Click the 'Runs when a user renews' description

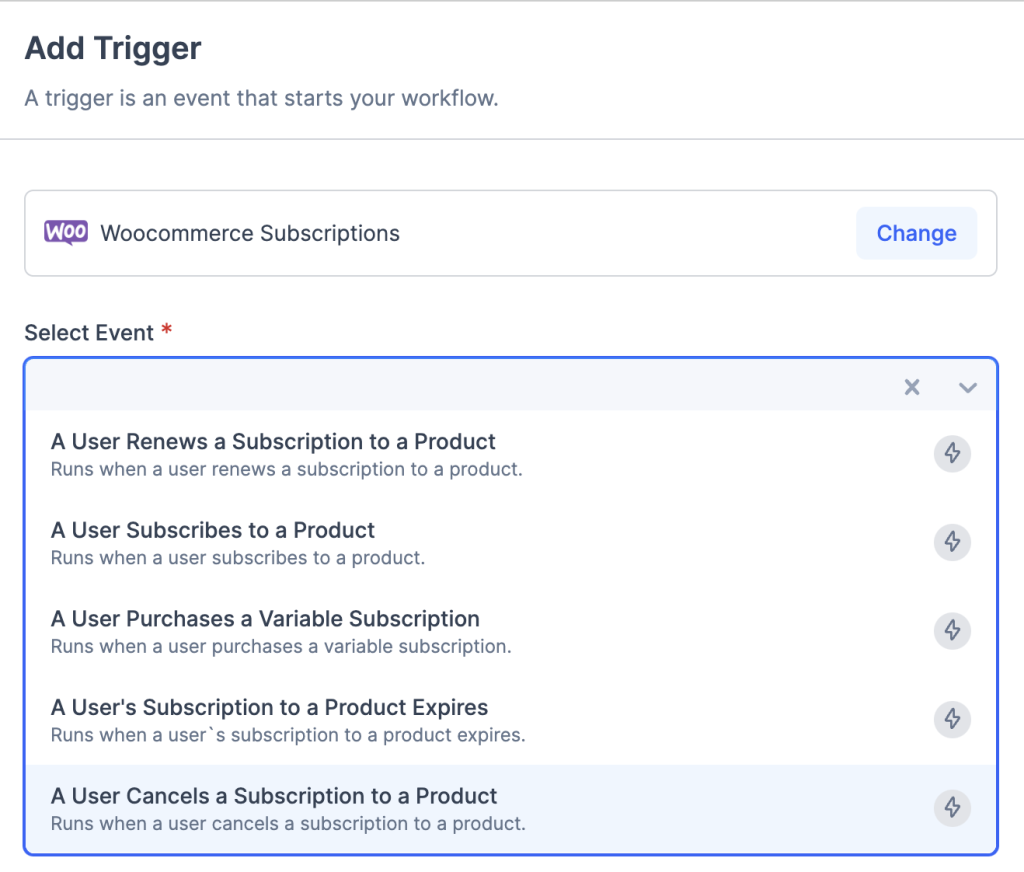[x=286, y=469]
